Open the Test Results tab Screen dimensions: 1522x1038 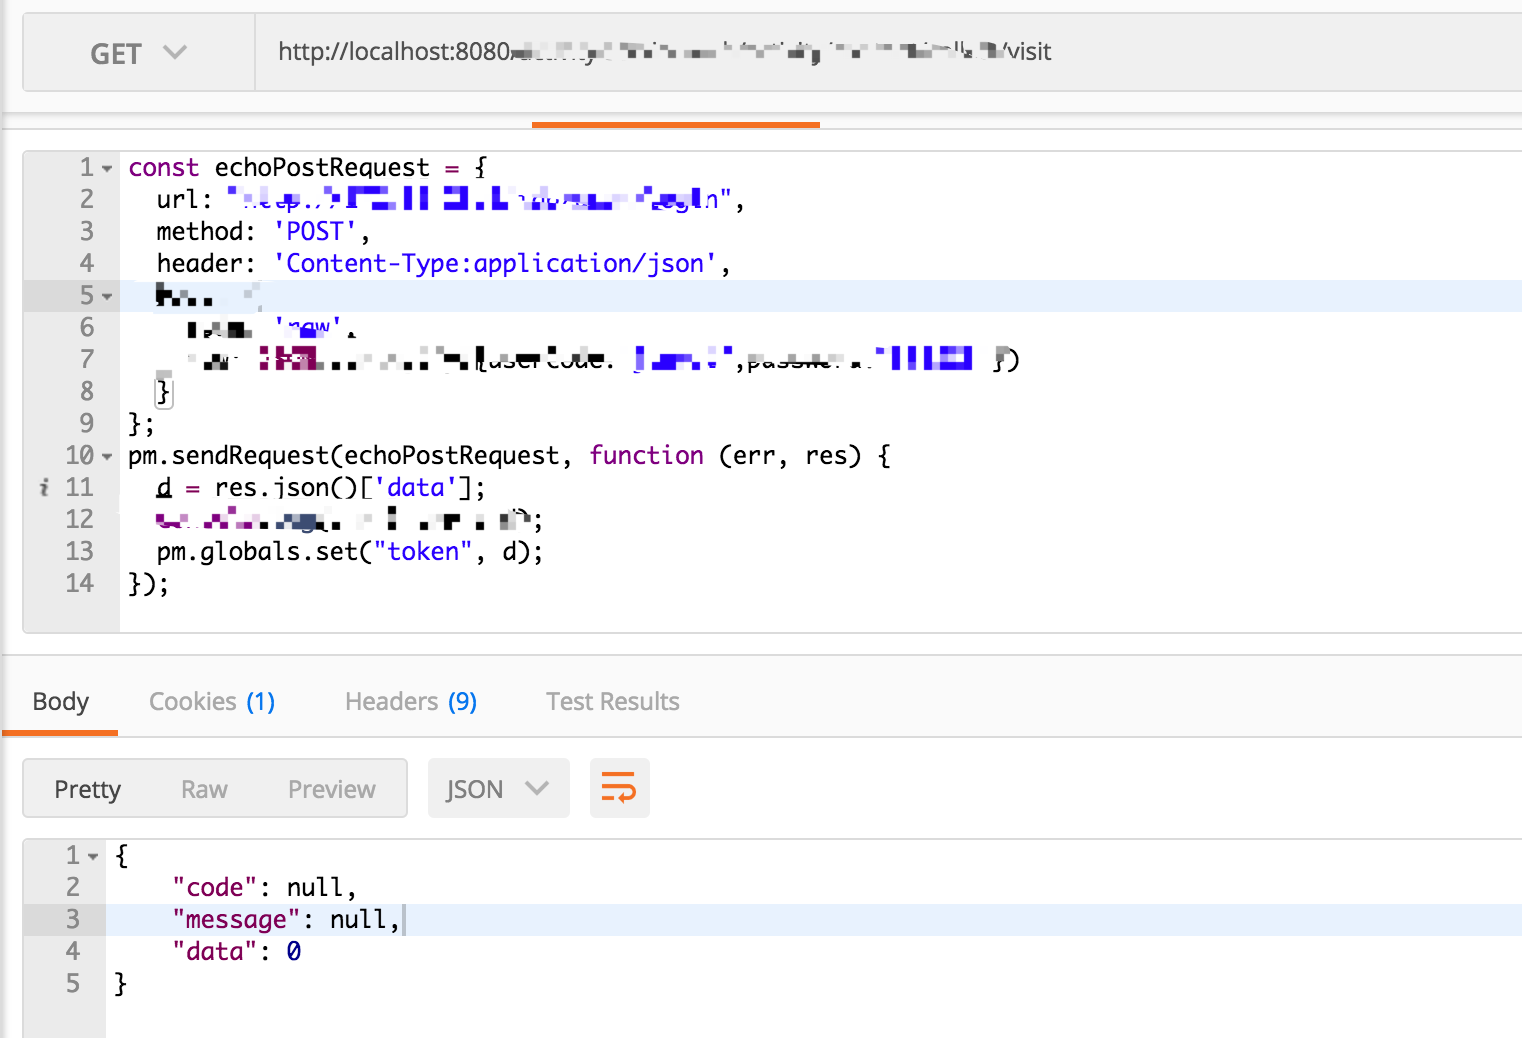(x=613, y=702)
